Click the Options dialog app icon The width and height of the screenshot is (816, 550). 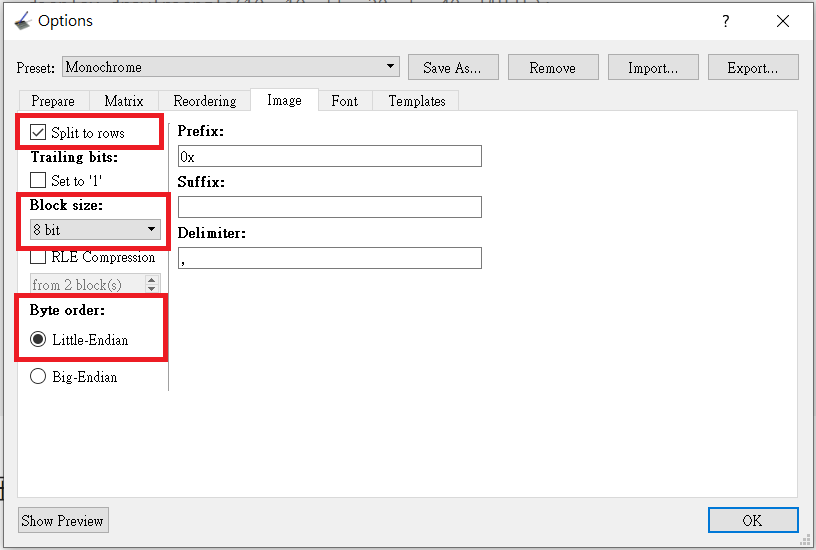[x=22, y=21]
